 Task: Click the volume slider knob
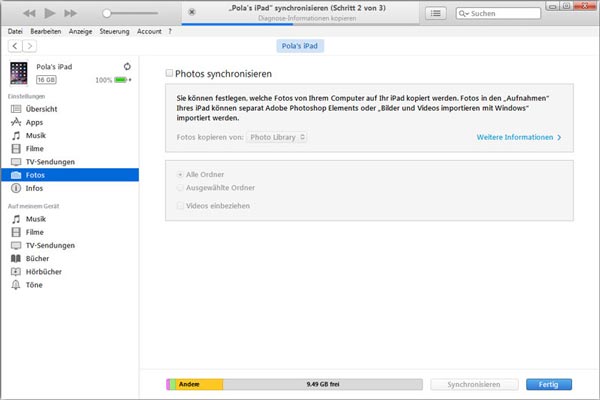coord(107,13)
